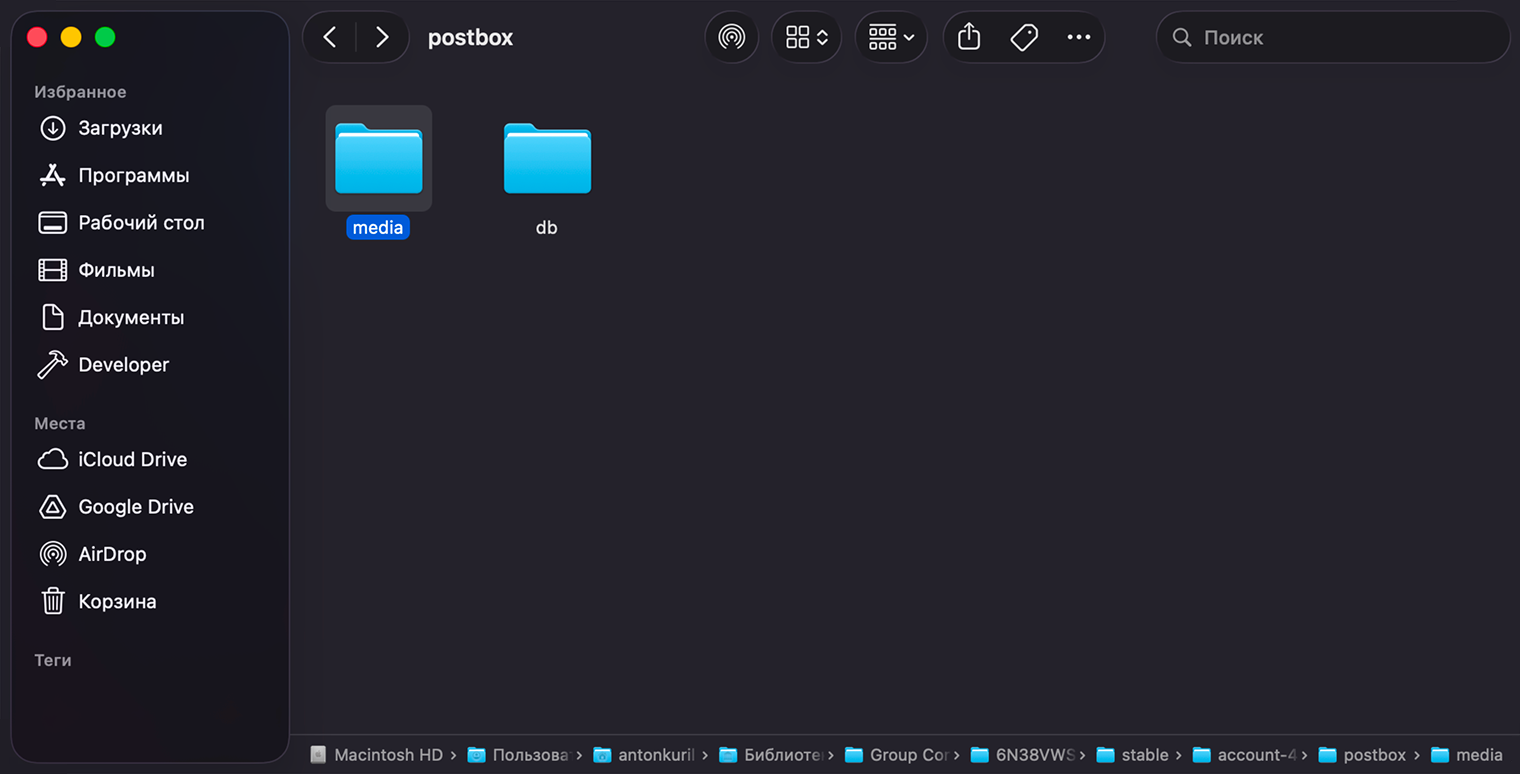The image size is (1520, 774).
Task: Open the Developer folder in the sidebar
Action: (x=123, y=365)
